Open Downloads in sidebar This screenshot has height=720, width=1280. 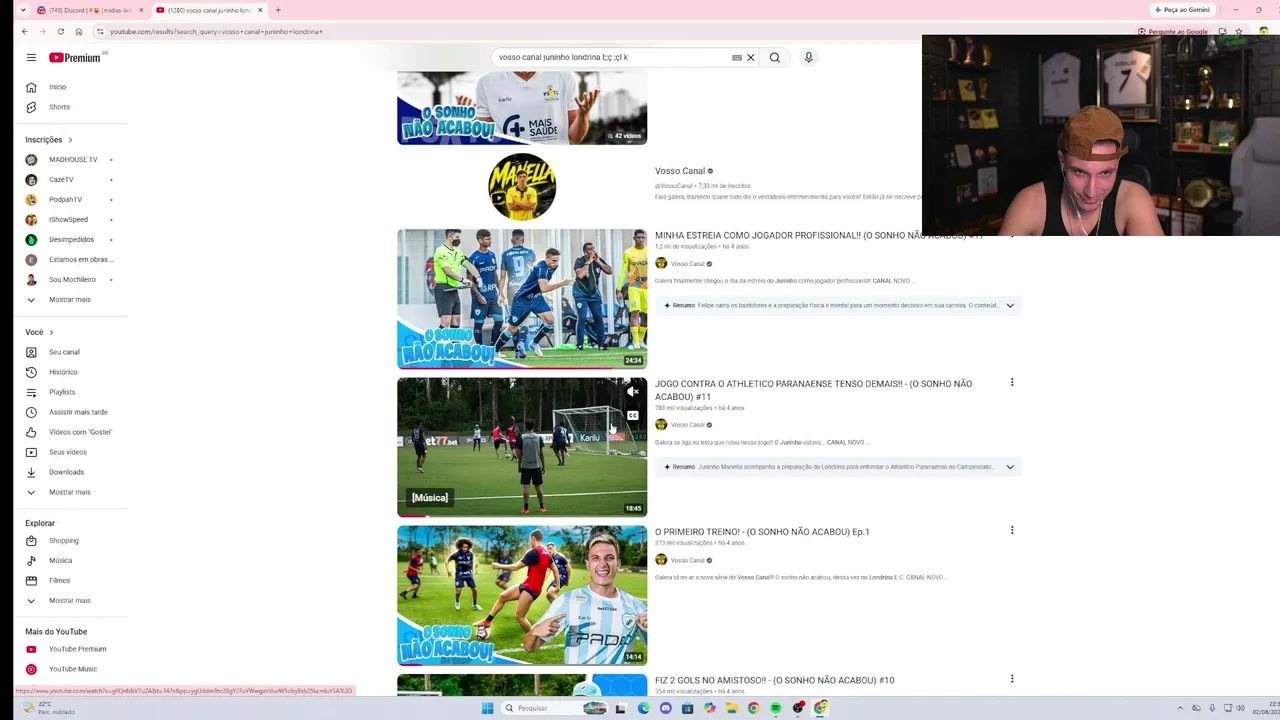[x=66, y=472]
